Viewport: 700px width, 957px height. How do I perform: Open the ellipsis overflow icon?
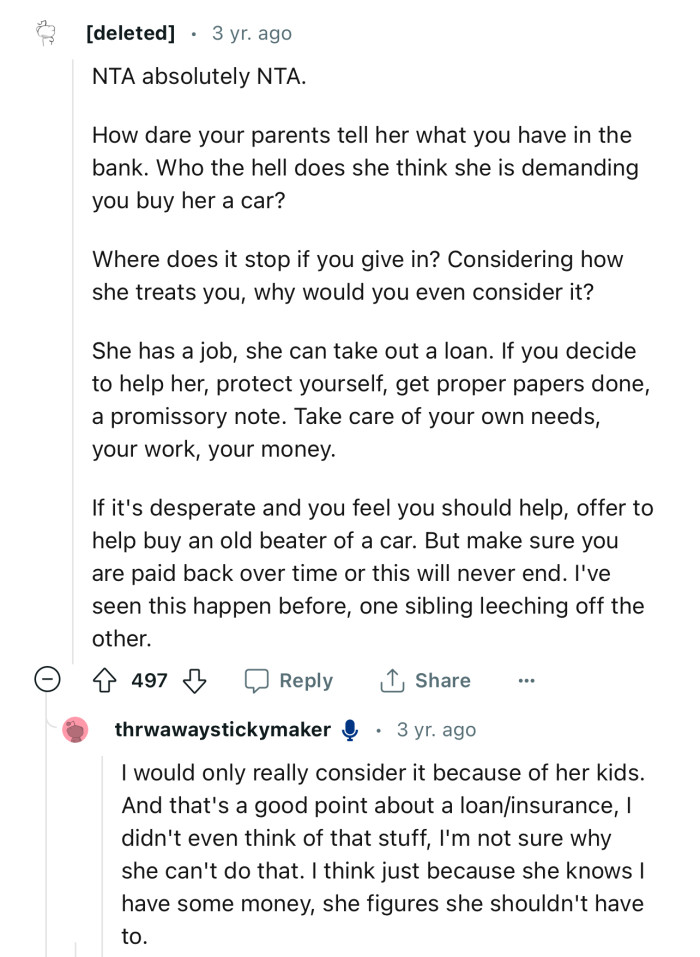[x=527, y=680]
